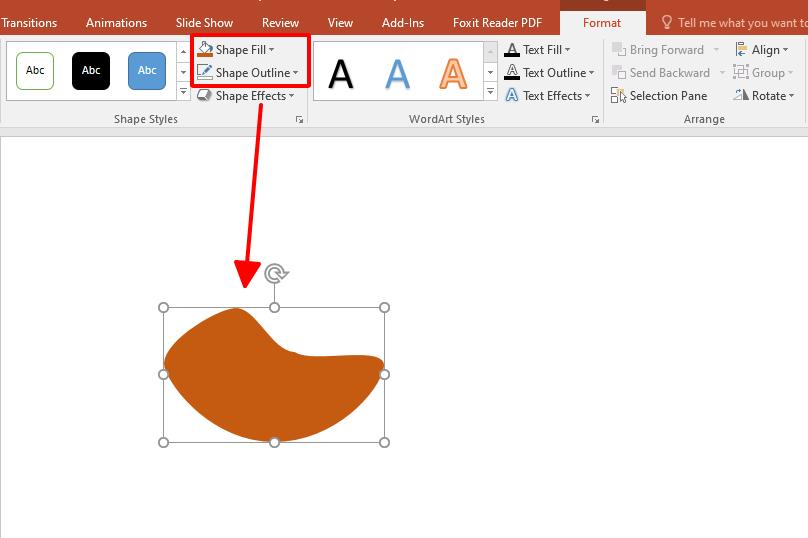The width and height of the screenshot is (808, 538).
Task: Click the Text Outline letter icon
Action: point(512,72)
